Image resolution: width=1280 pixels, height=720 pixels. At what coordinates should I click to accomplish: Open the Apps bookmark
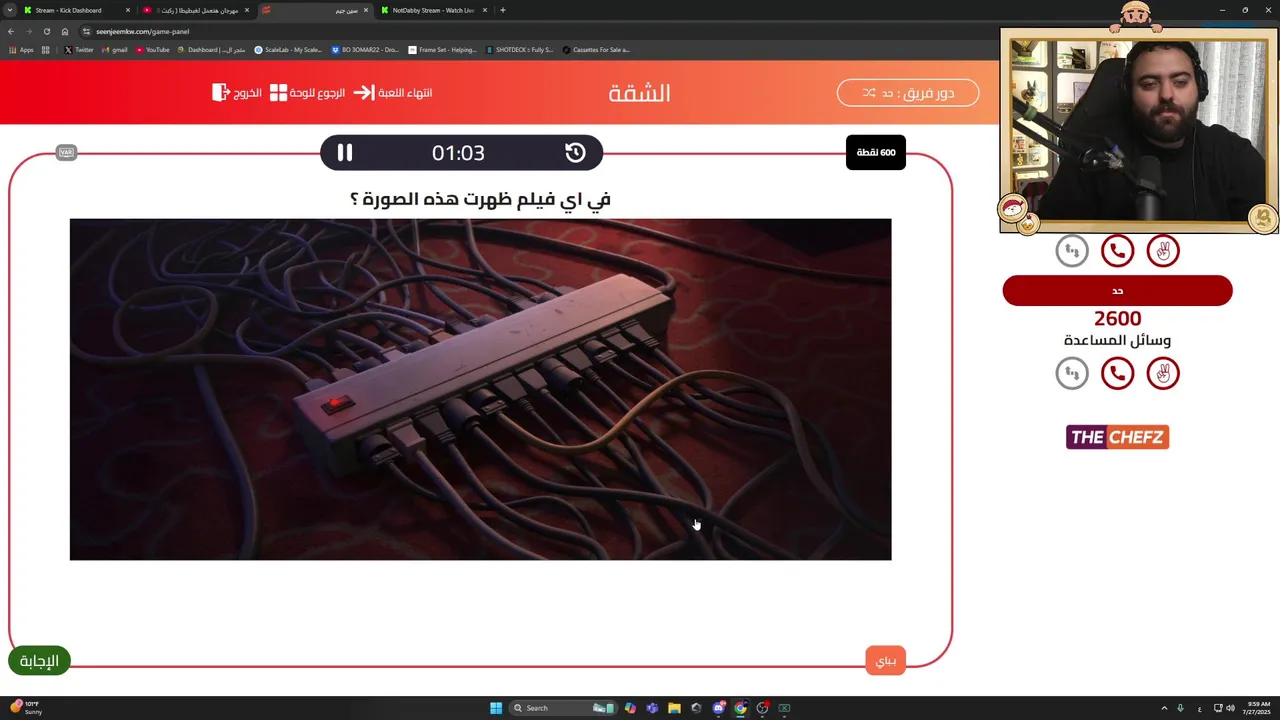point(21,49)
